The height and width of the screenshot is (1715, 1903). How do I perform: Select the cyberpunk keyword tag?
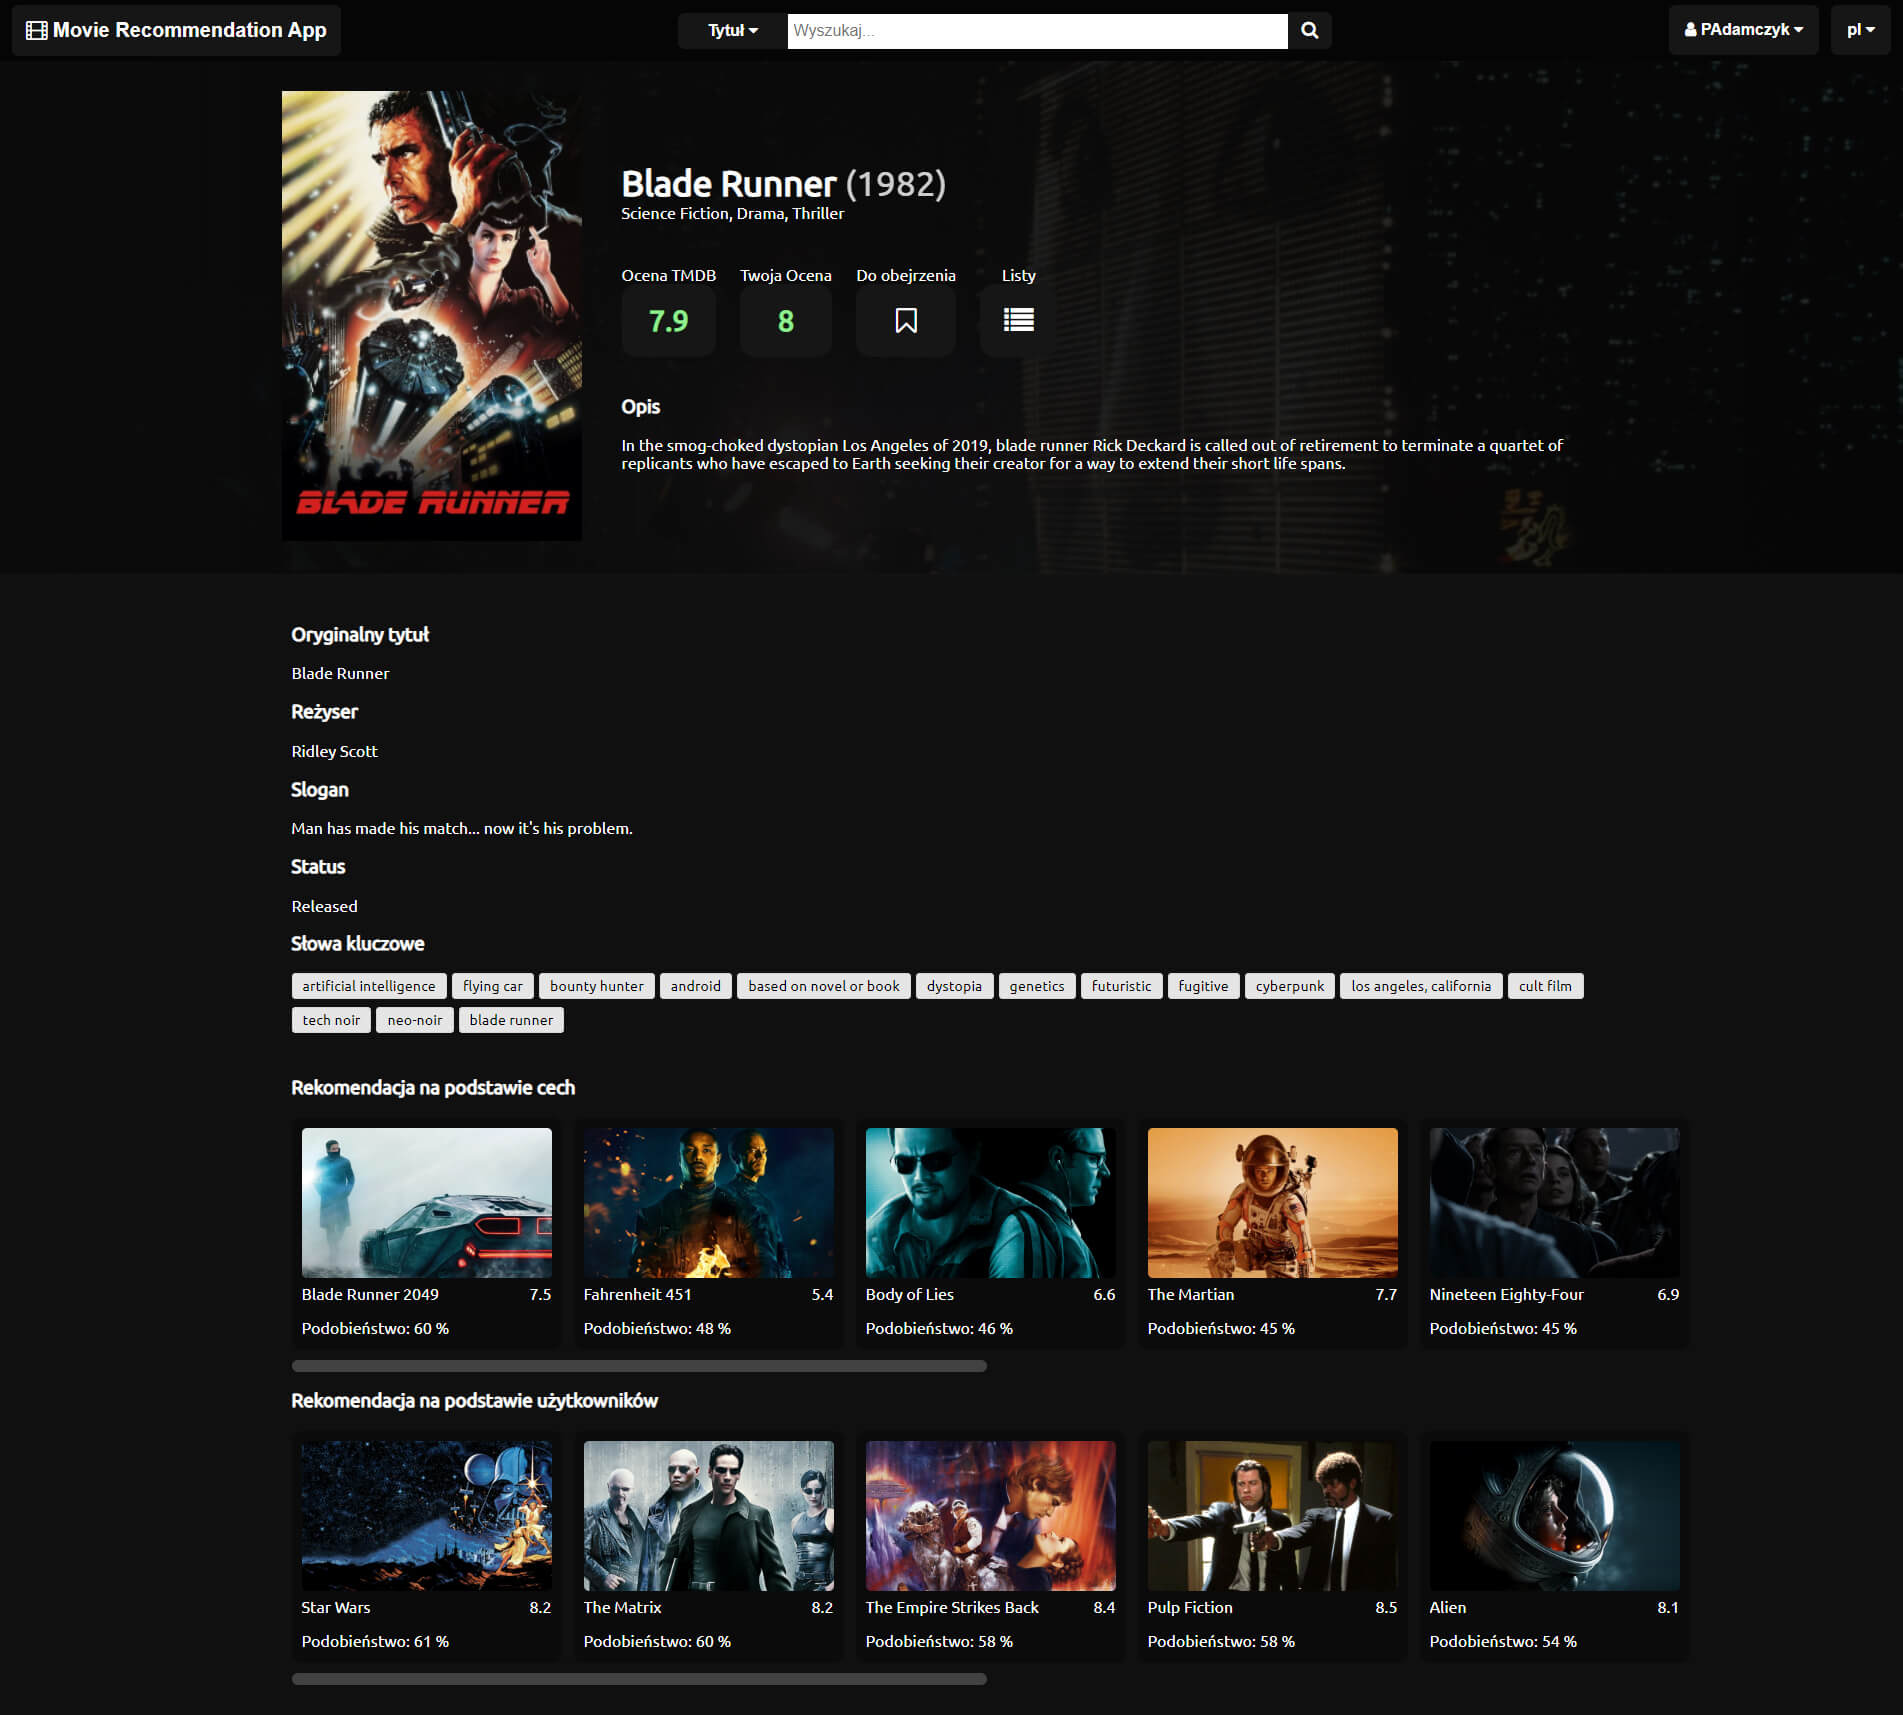(x=1290, y=986)
